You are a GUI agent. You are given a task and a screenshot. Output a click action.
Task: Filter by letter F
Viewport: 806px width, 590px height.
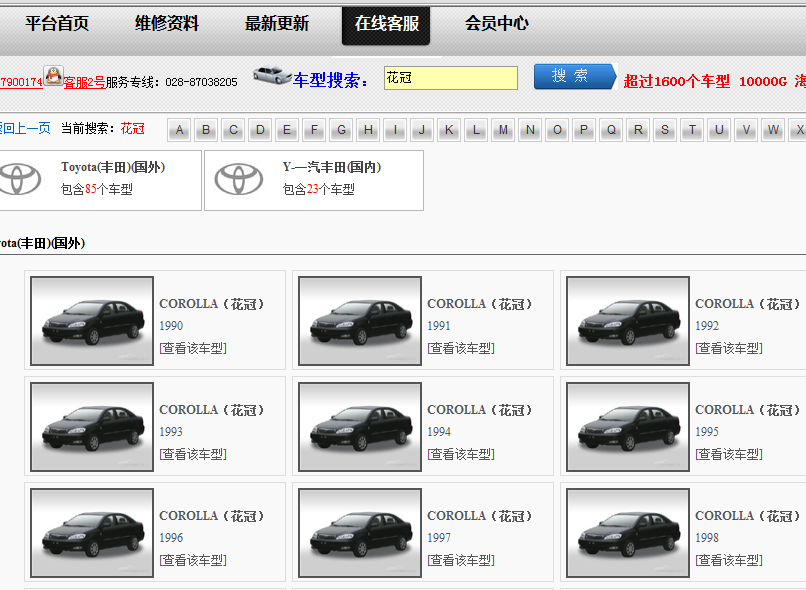click(314, 130)
